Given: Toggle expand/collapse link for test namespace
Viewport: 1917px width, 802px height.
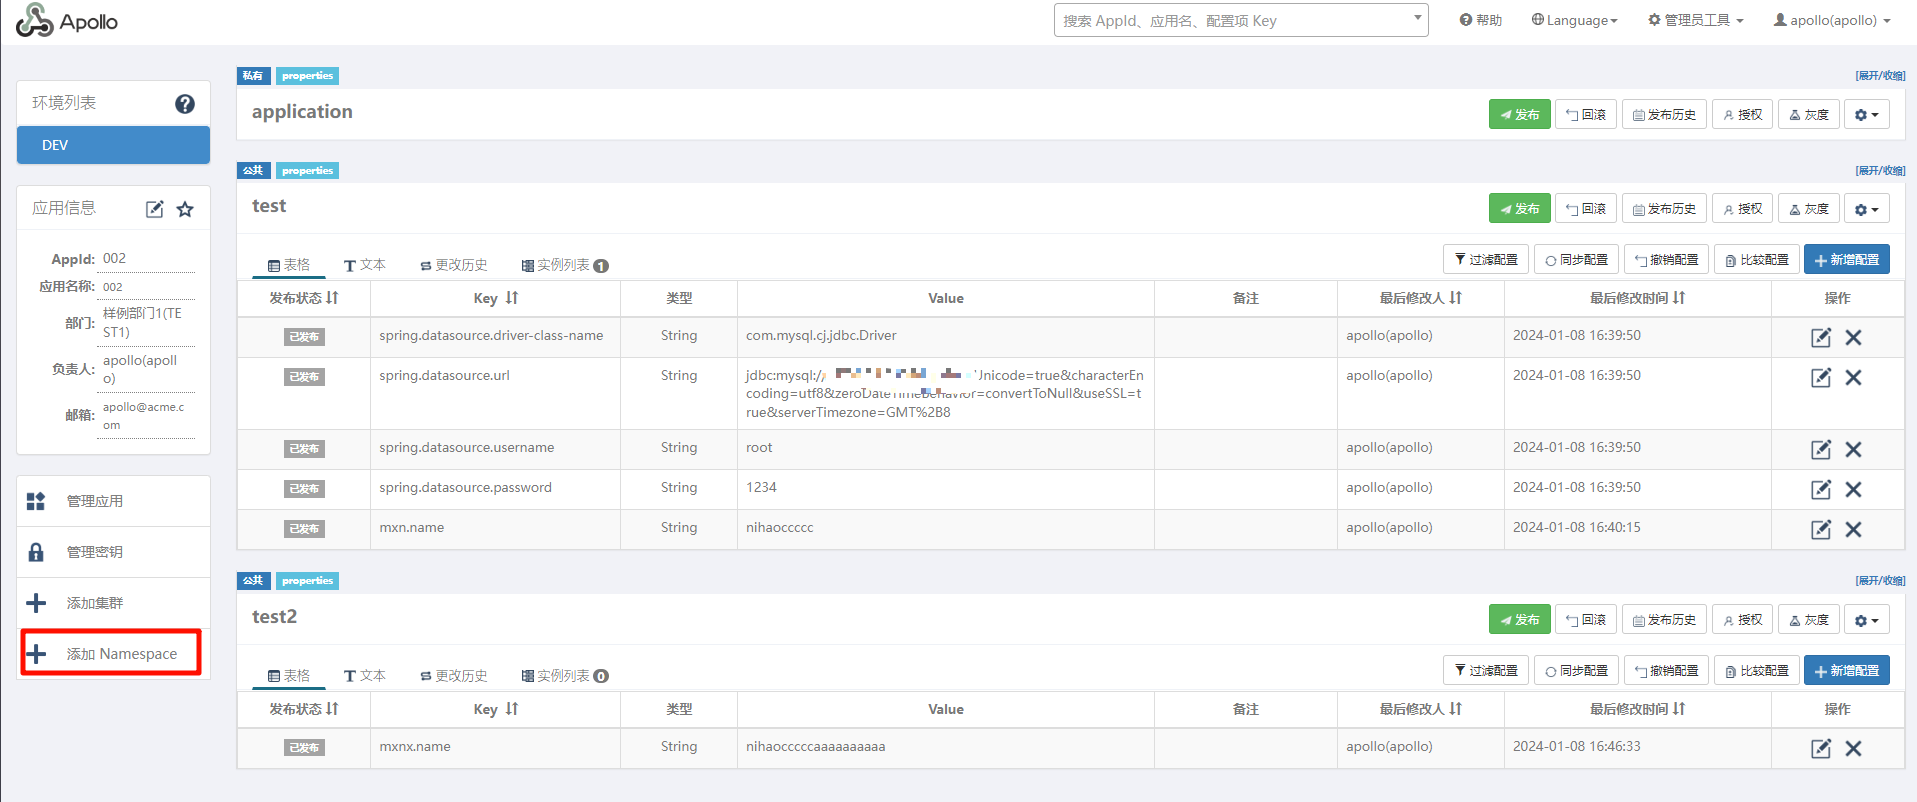Looking at the screenshot, I should [x=1880, y=171].
